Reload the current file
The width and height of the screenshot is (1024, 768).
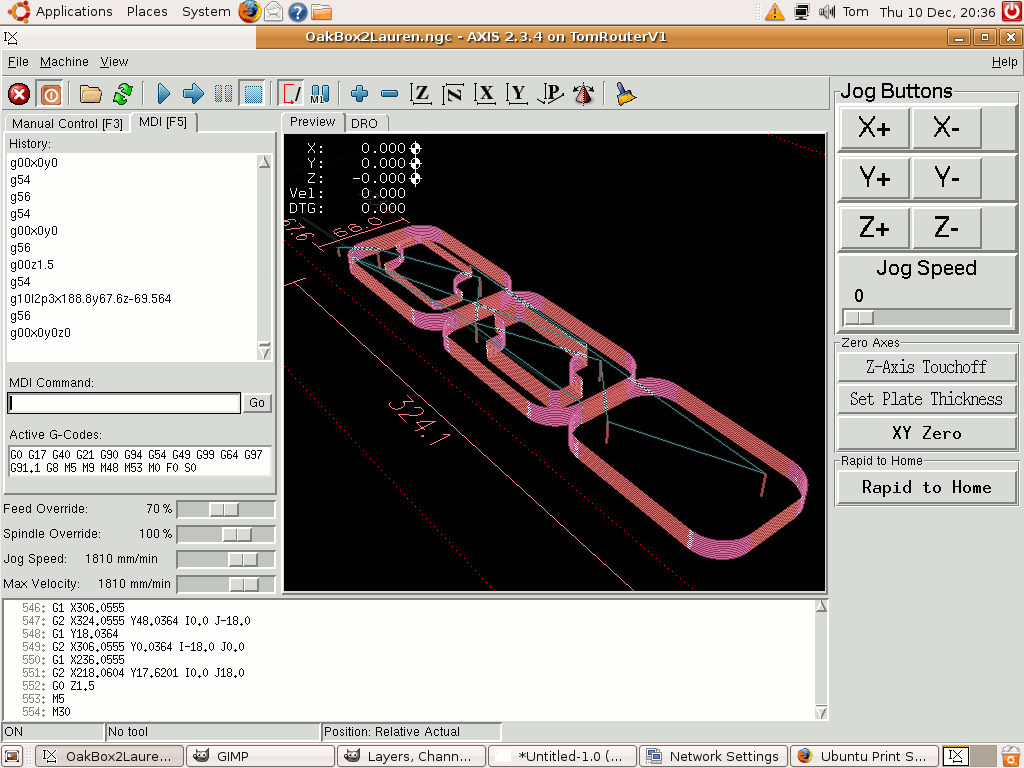[122, 94]
